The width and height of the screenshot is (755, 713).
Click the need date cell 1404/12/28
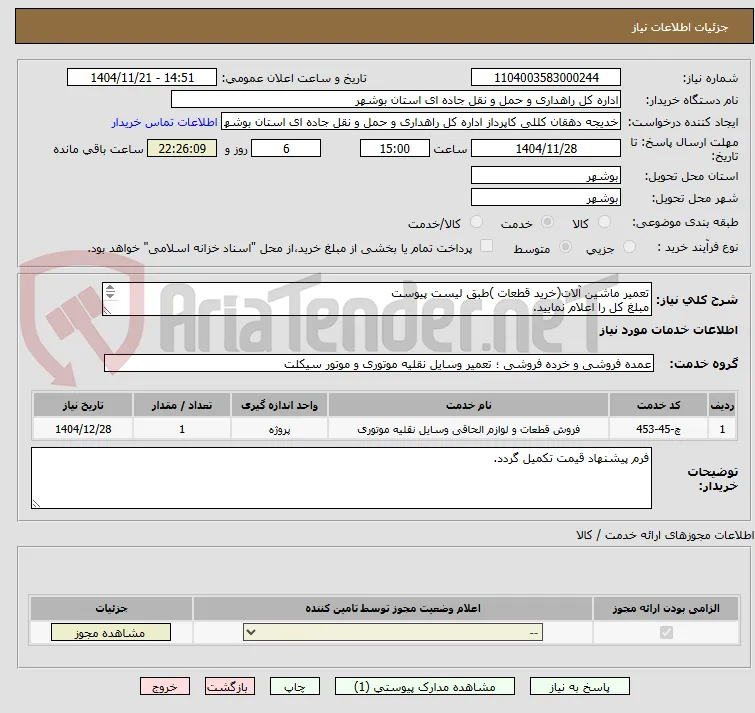pos(83,429)
